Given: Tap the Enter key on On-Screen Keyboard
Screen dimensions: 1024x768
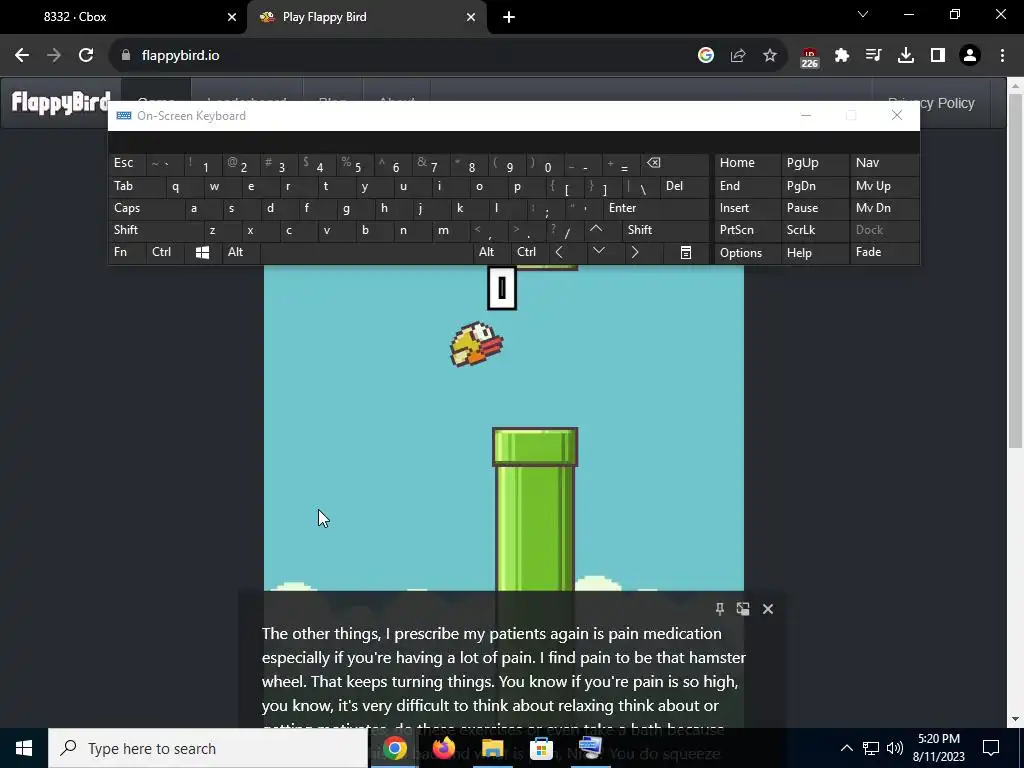Looking at the screenshot, I should coord(656,208).
